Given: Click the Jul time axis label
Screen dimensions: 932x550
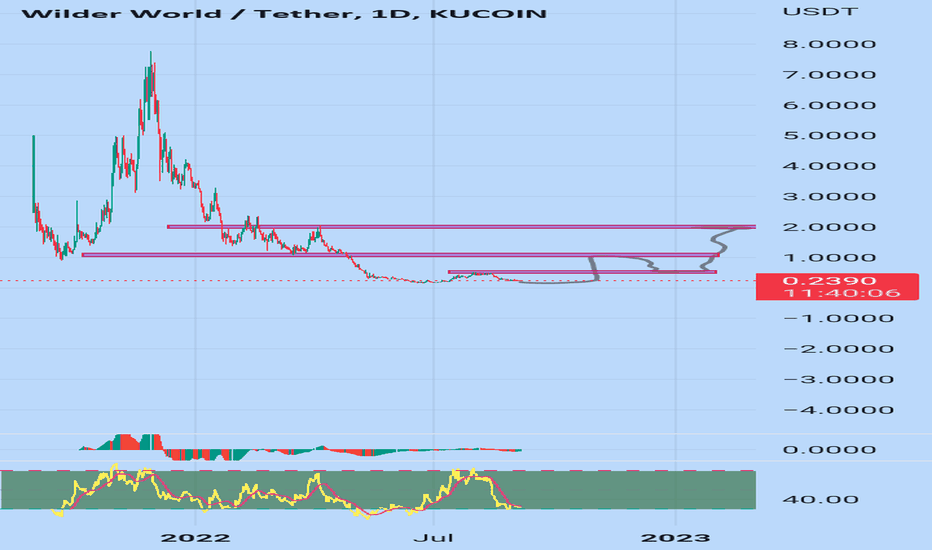Looking at the screenshot, I should point(433,538).
